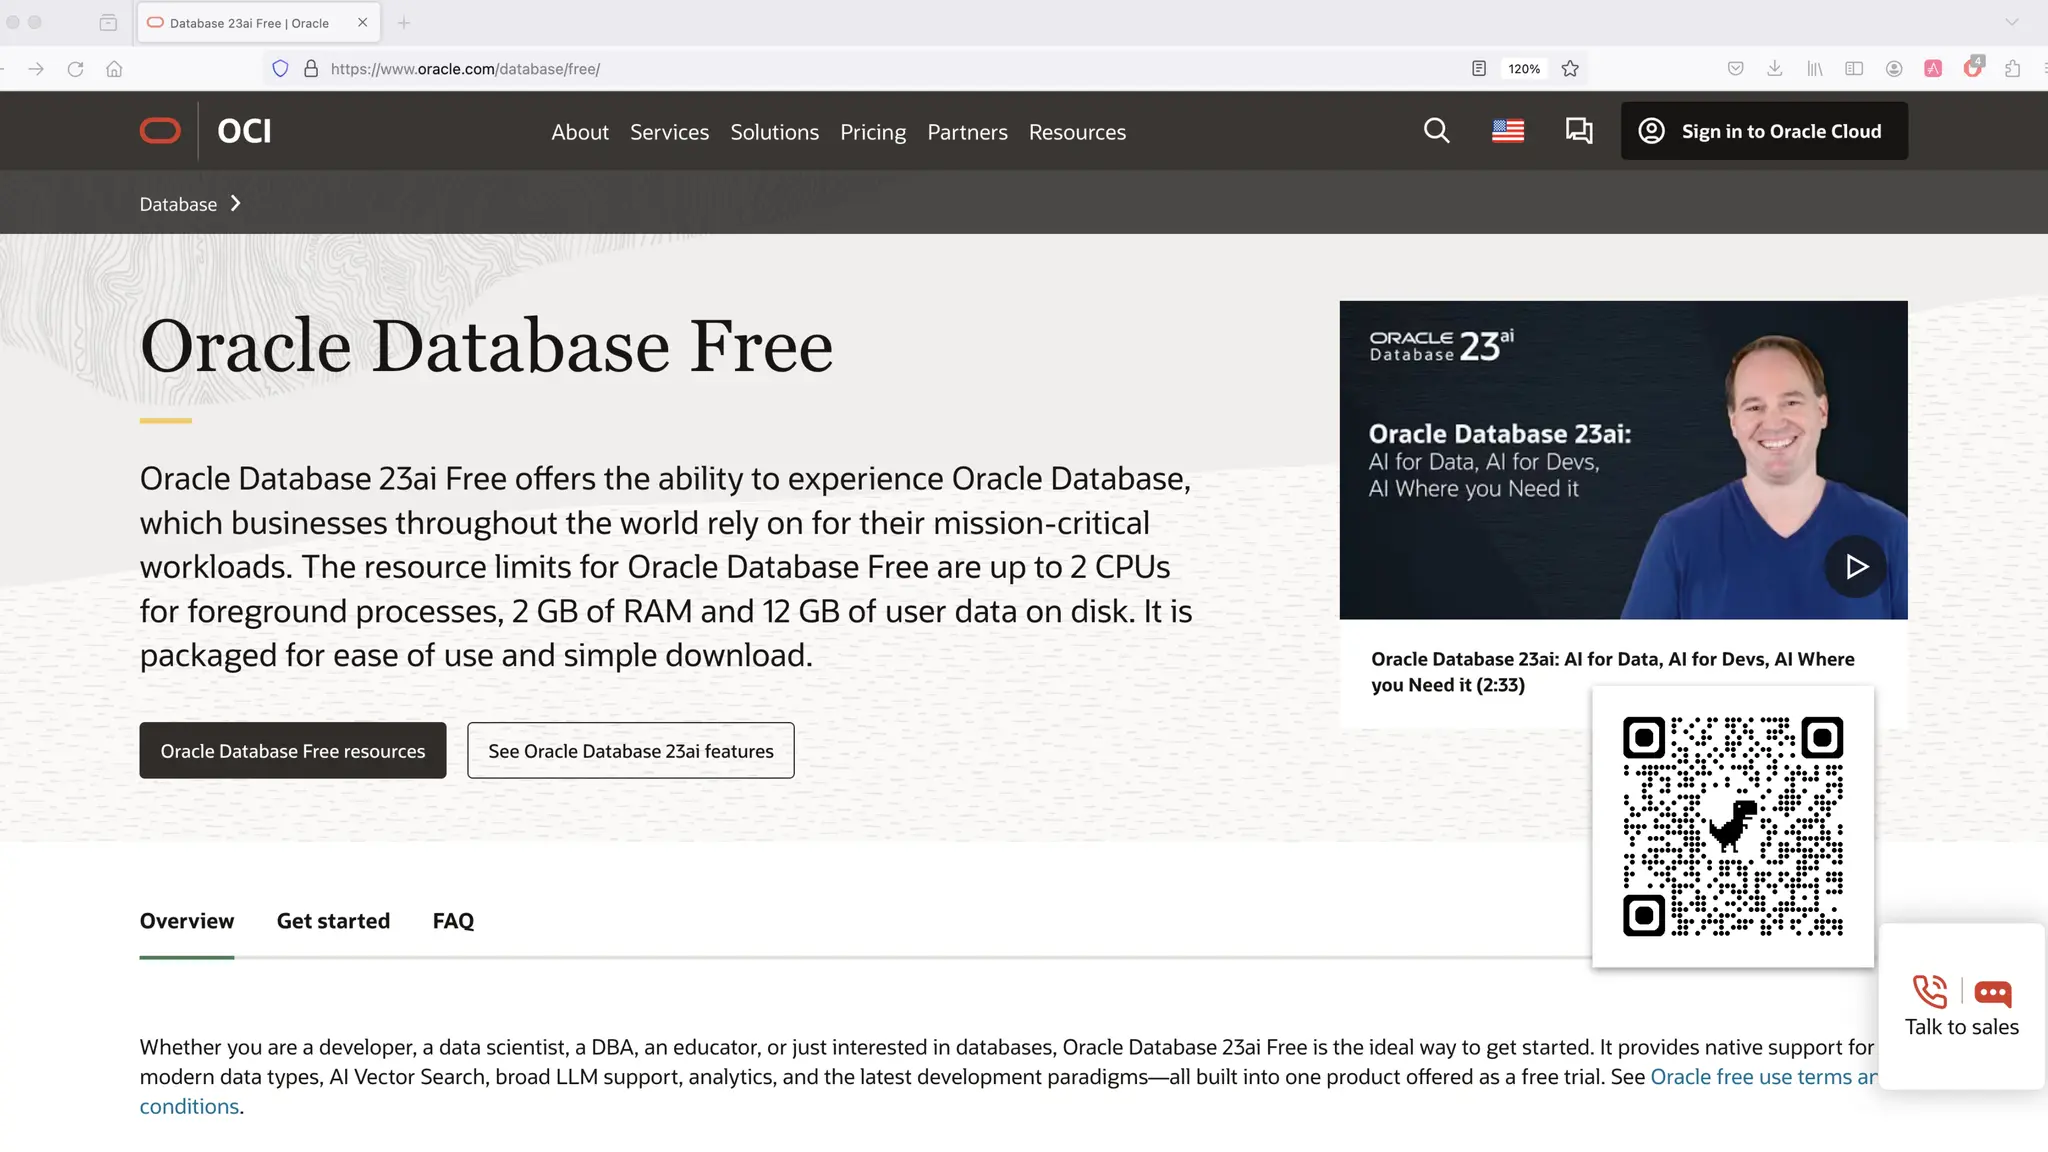The image size is (2048, 1152).
Task: Switch to the FAQ tab
Action: pos(453,921)
